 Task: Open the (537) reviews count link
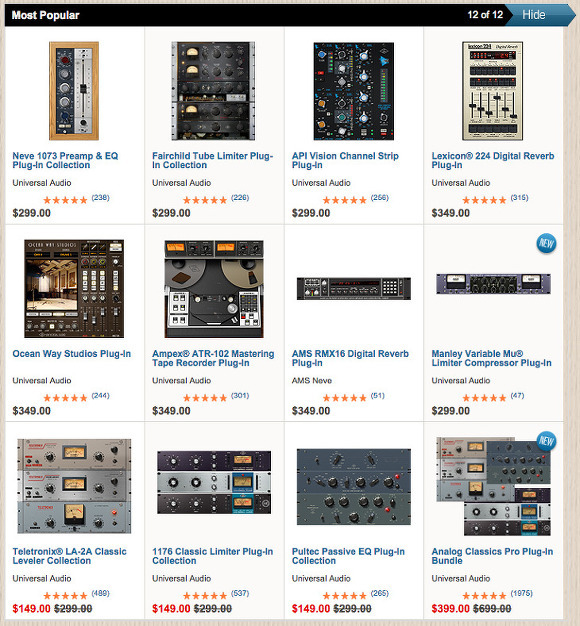240,593
